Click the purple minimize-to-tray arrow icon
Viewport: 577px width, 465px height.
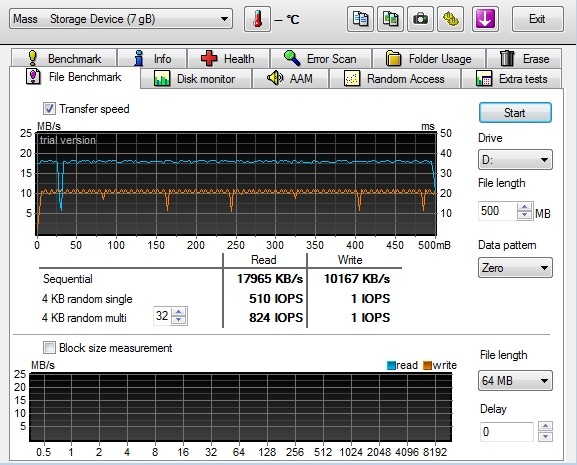click(x=485, y=19)
